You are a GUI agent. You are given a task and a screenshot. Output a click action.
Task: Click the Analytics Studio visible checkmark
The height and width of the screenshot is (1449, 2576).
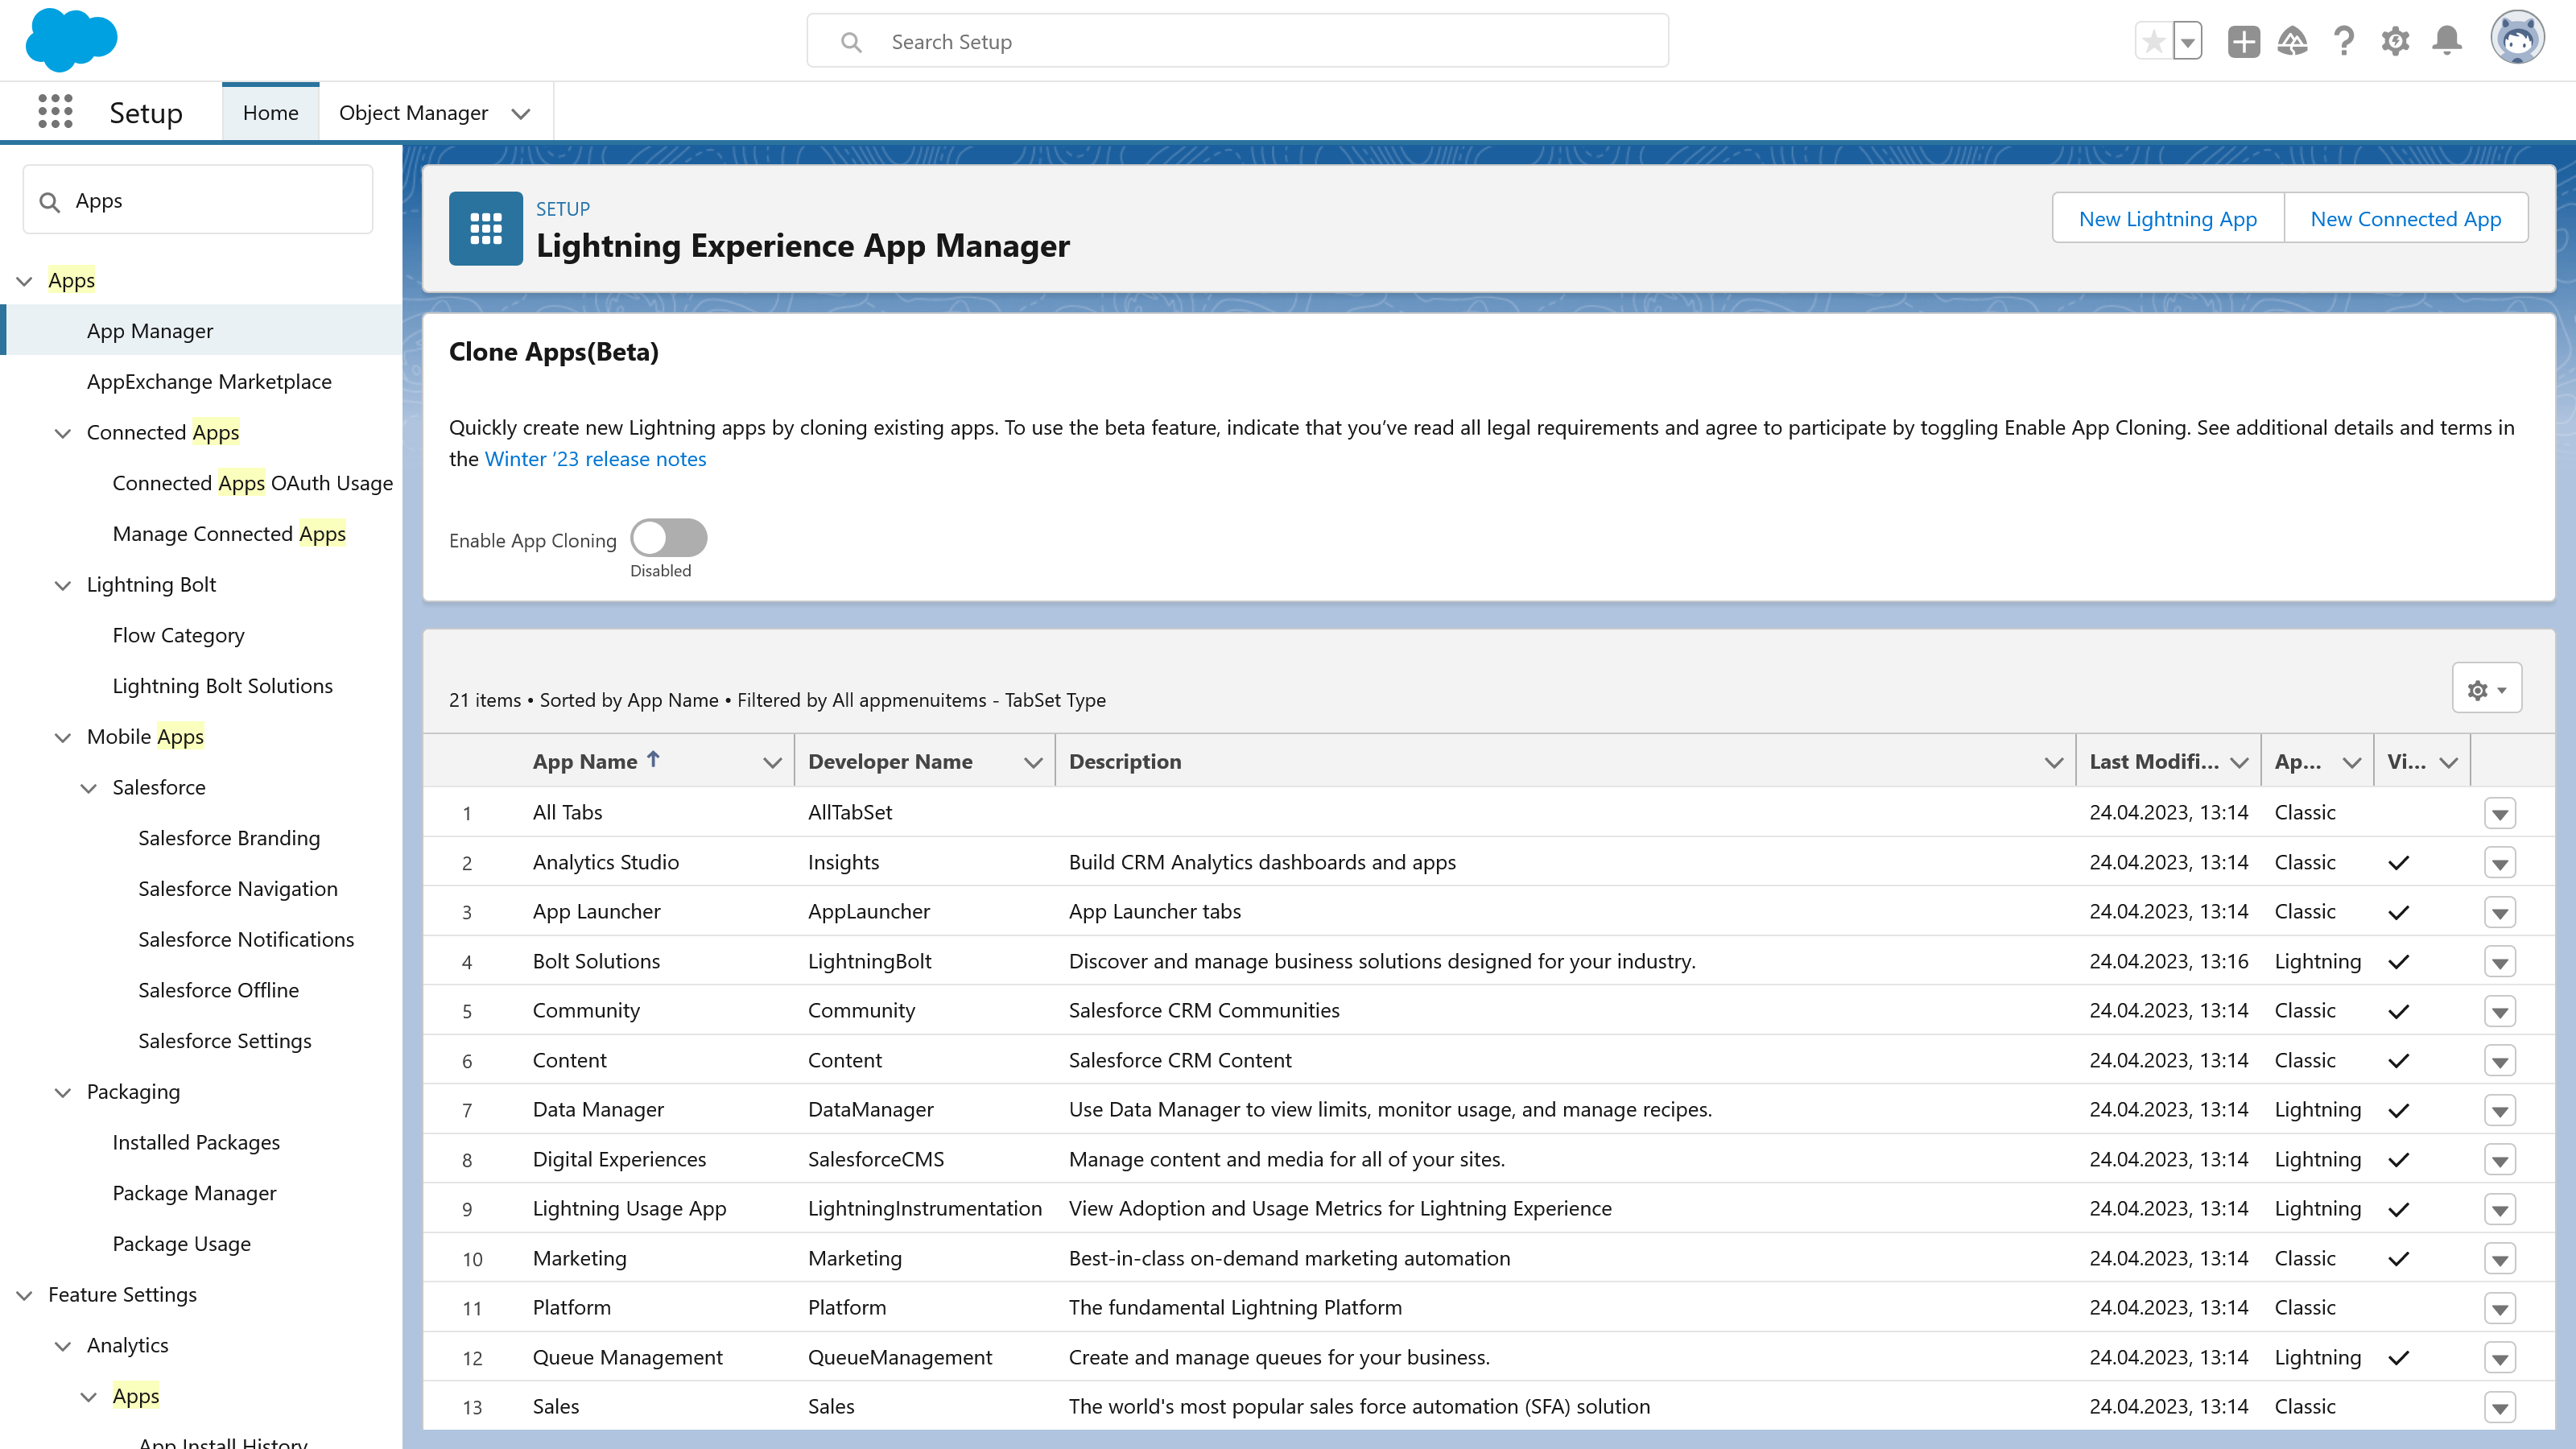[x=2399, y=861]
